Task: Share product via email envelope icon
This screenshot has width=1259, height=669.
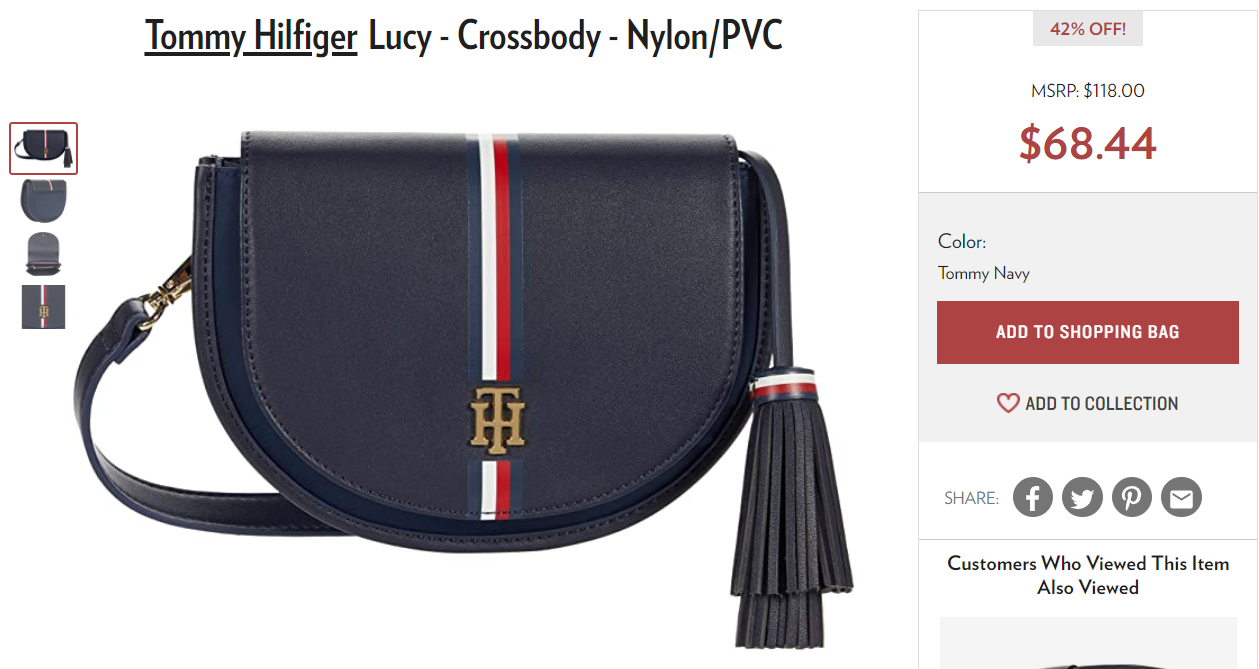Action: (1181, 497)
